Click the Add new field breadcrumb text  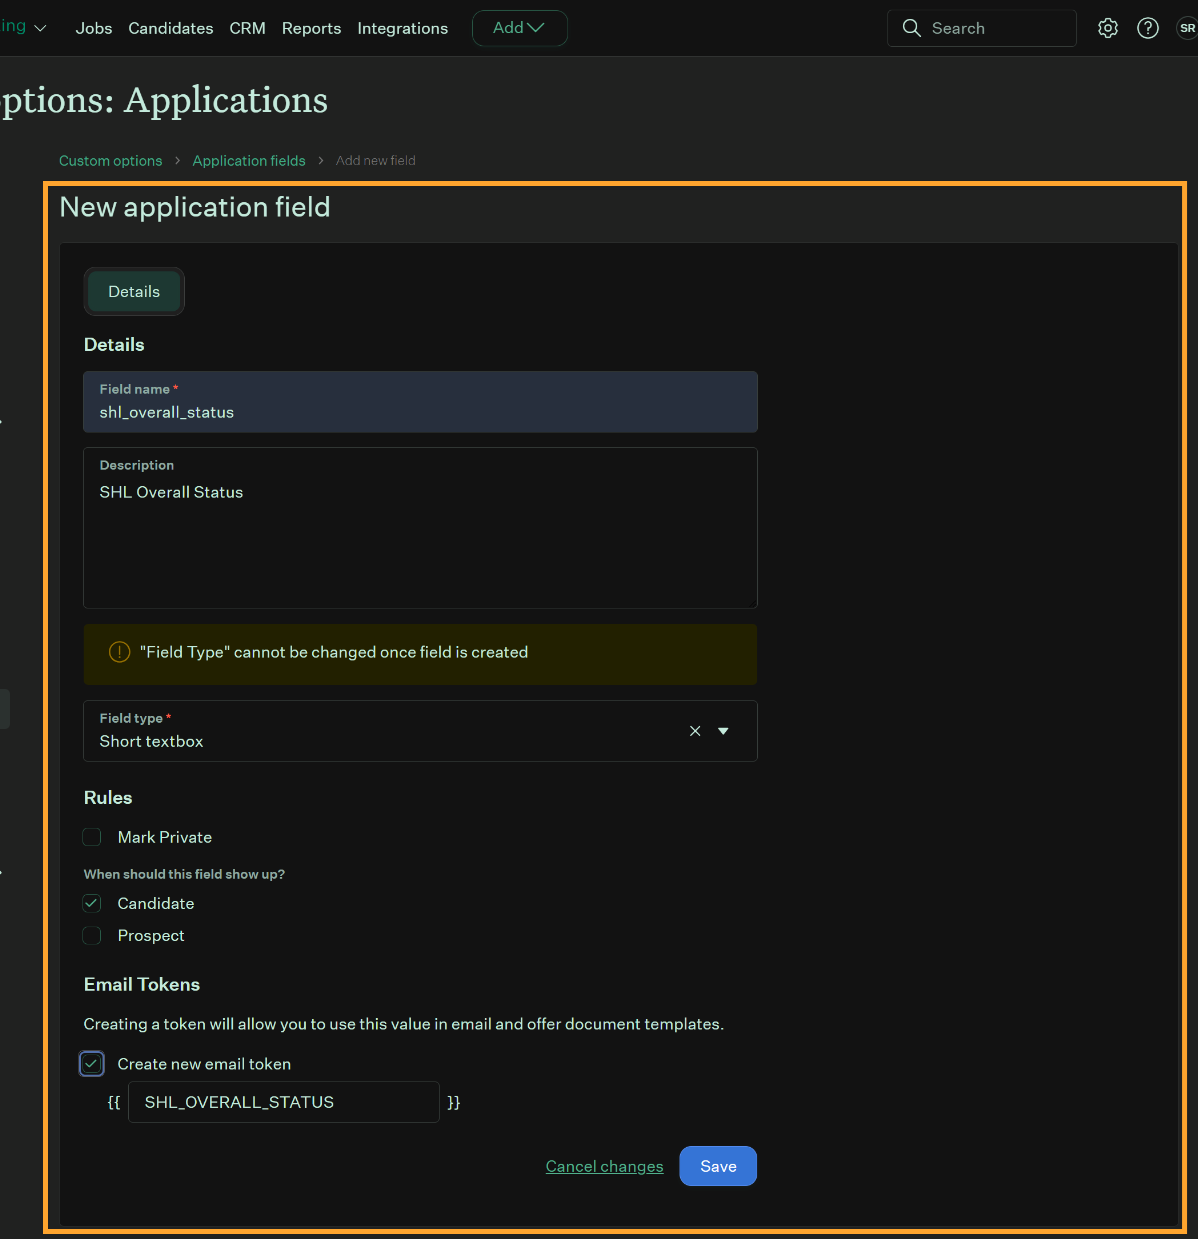(x=376, y=161)
